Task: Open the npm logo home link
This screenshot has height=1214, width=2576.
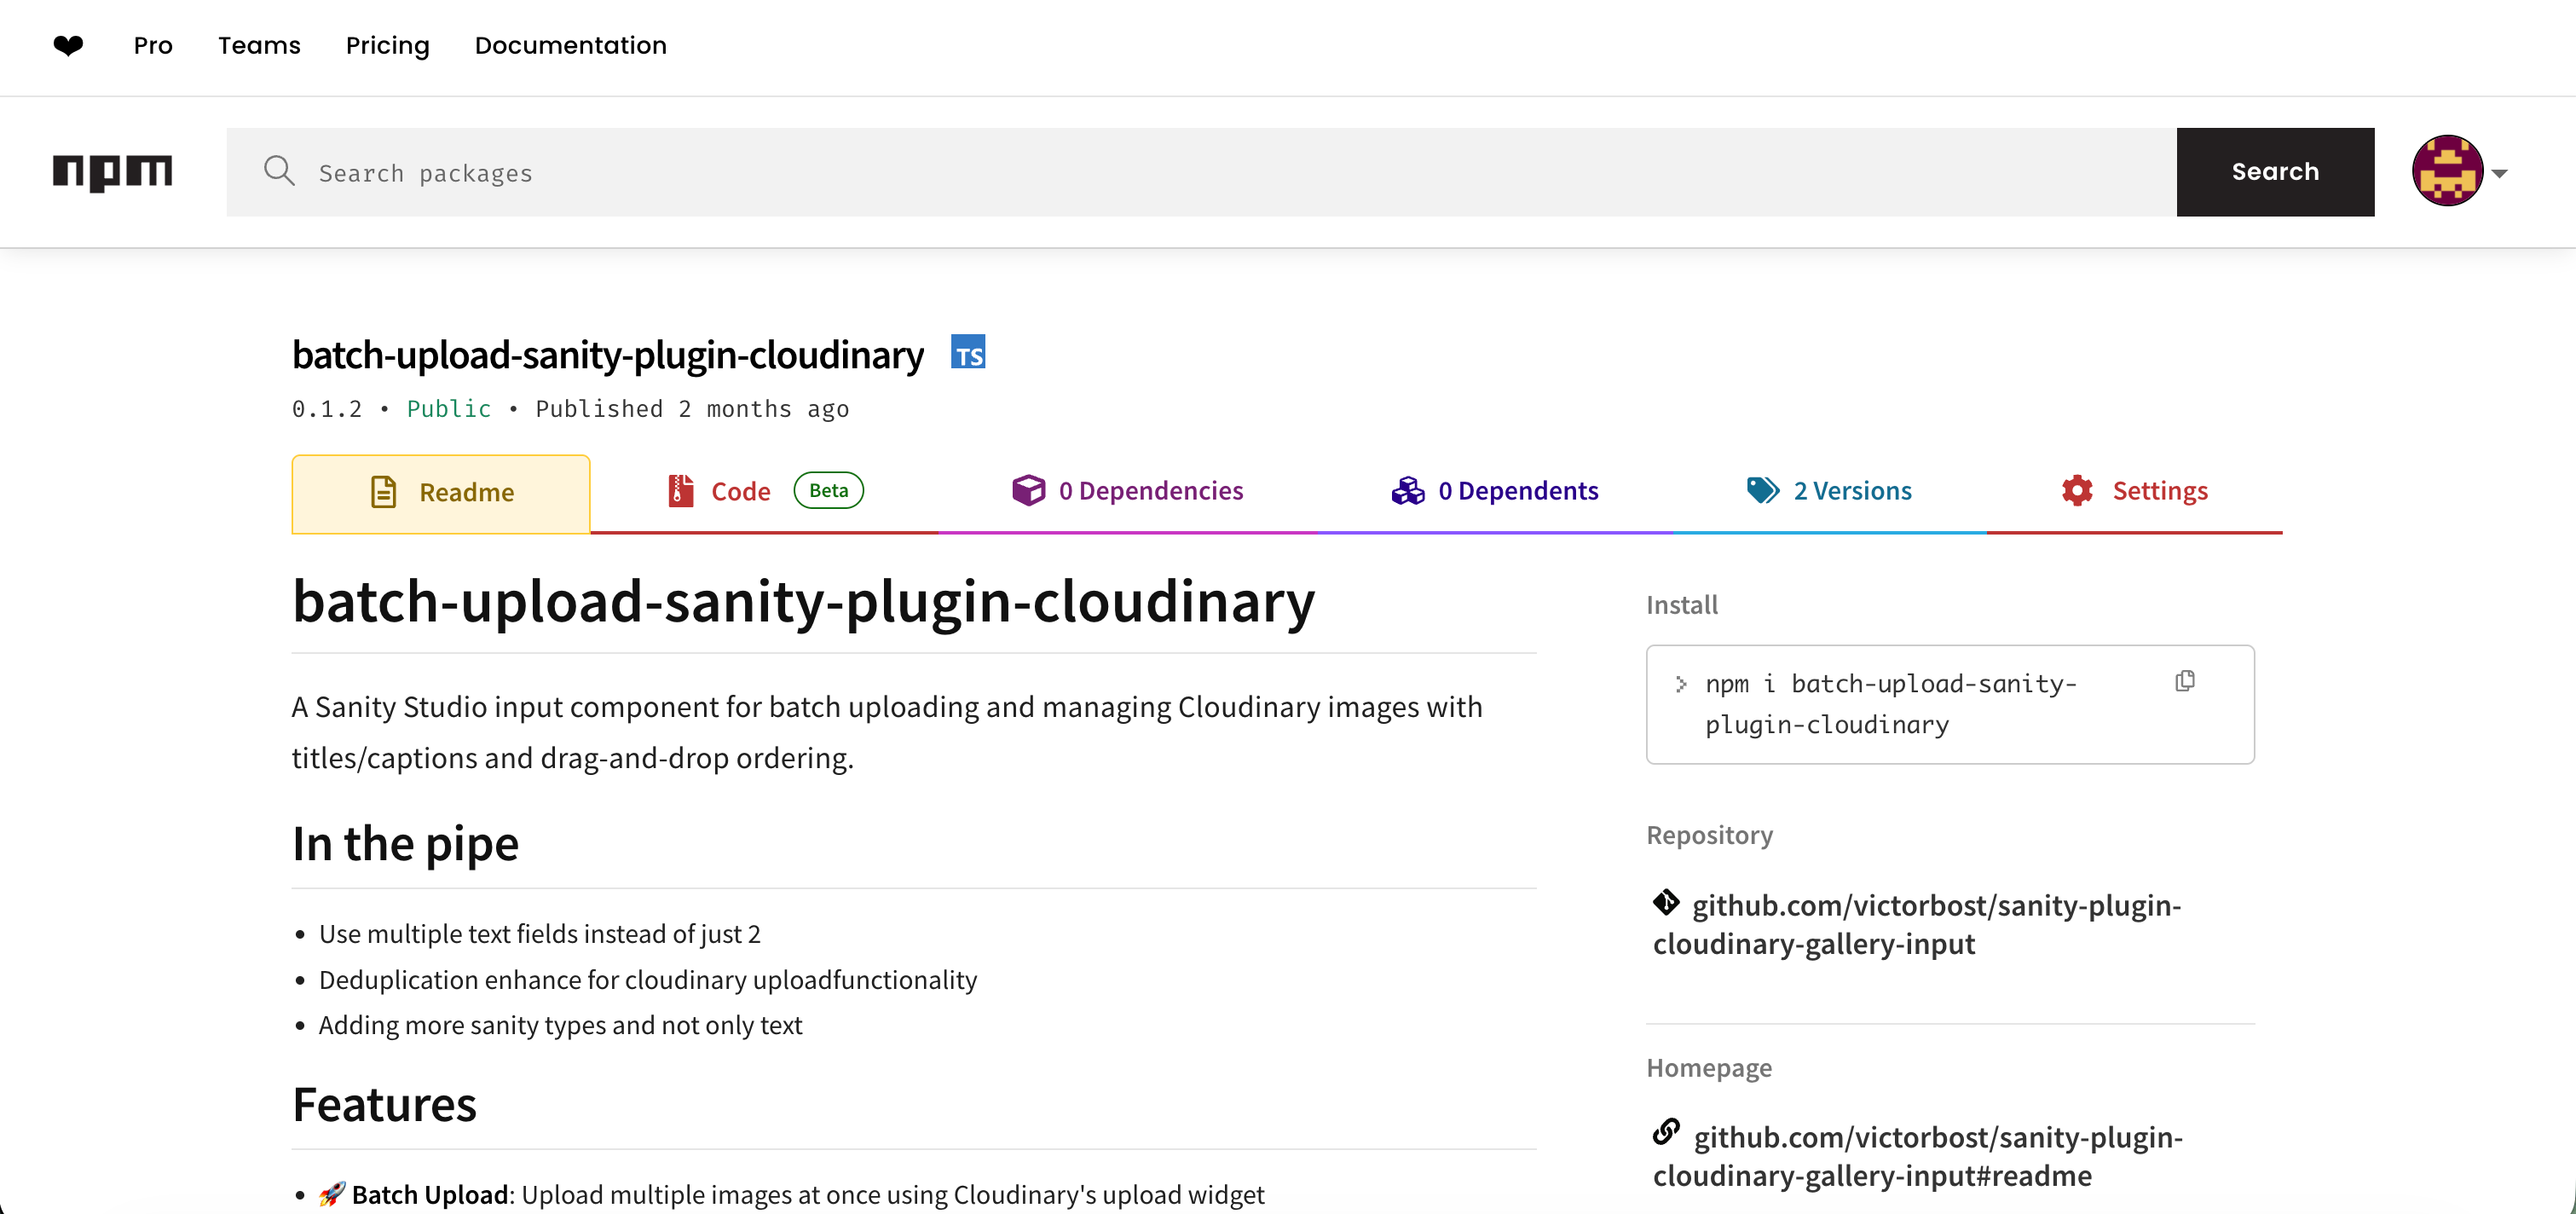Action: point(112,172)
